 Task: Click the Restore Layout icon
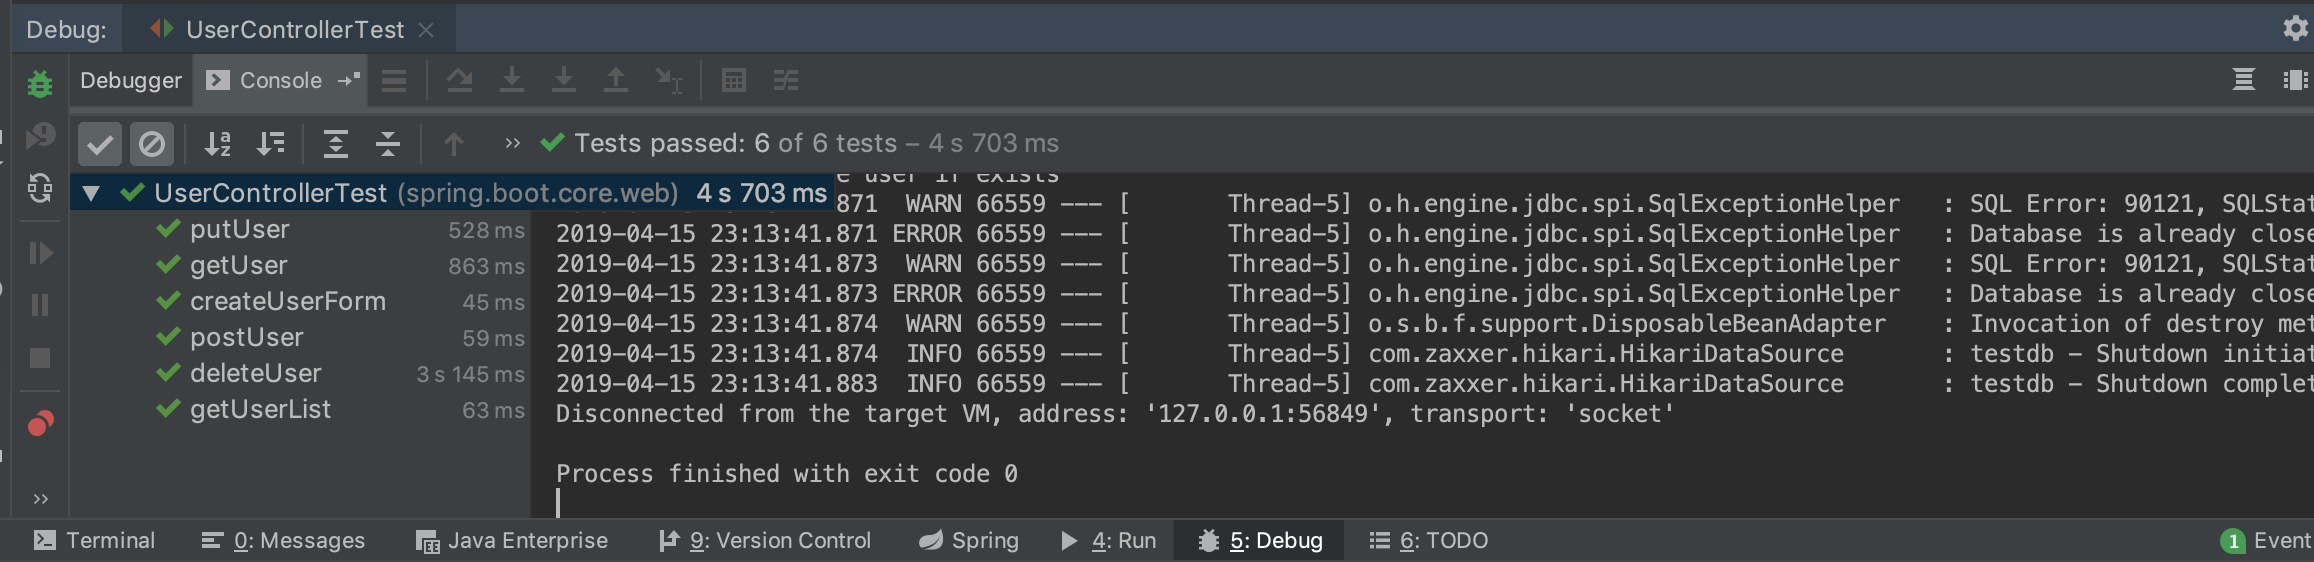tap(2244, 80)
